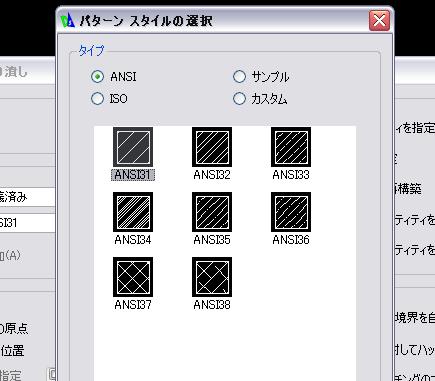Viewport: 435px width, 381px height.
Task: Click the ANSI36 label text
Action: (x=291, y=240)
